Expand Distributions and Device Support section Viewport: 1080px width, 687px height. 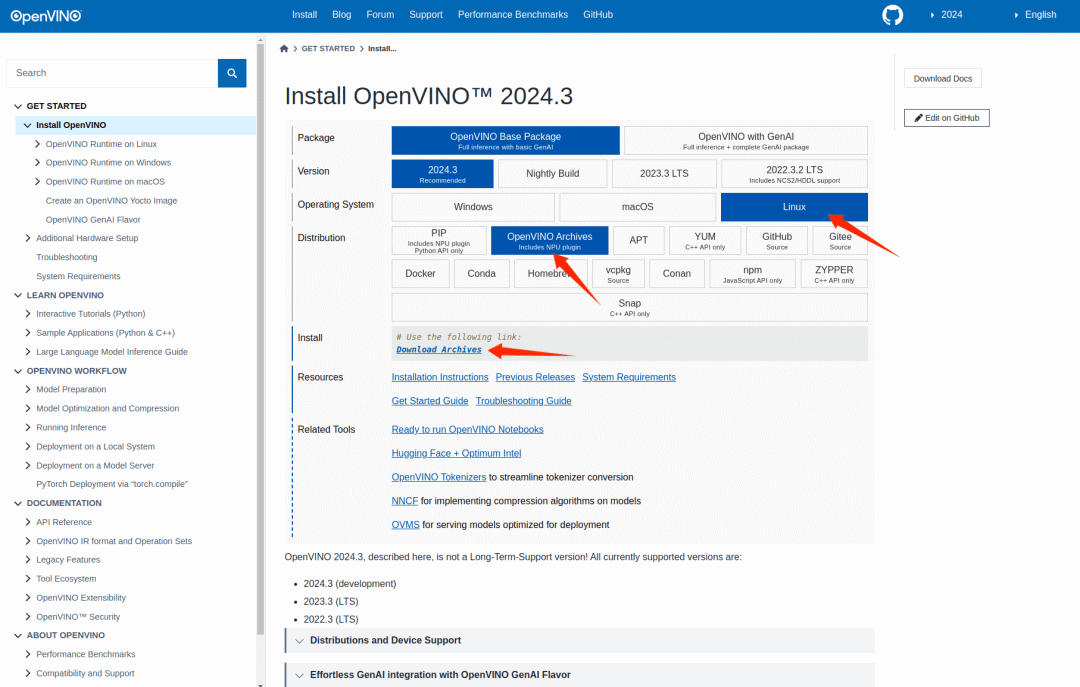[x=580, y=640]
